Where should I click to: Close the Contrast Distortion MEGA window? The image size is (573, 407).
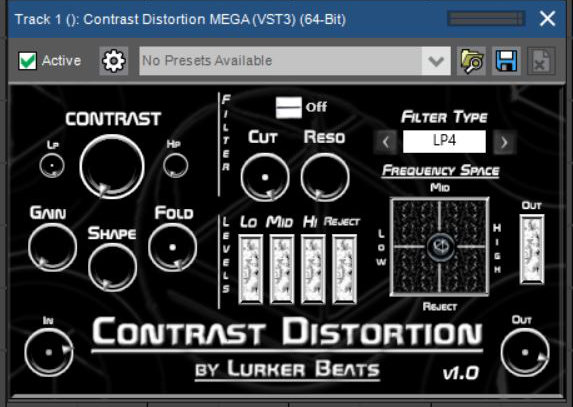coord(547,18)
